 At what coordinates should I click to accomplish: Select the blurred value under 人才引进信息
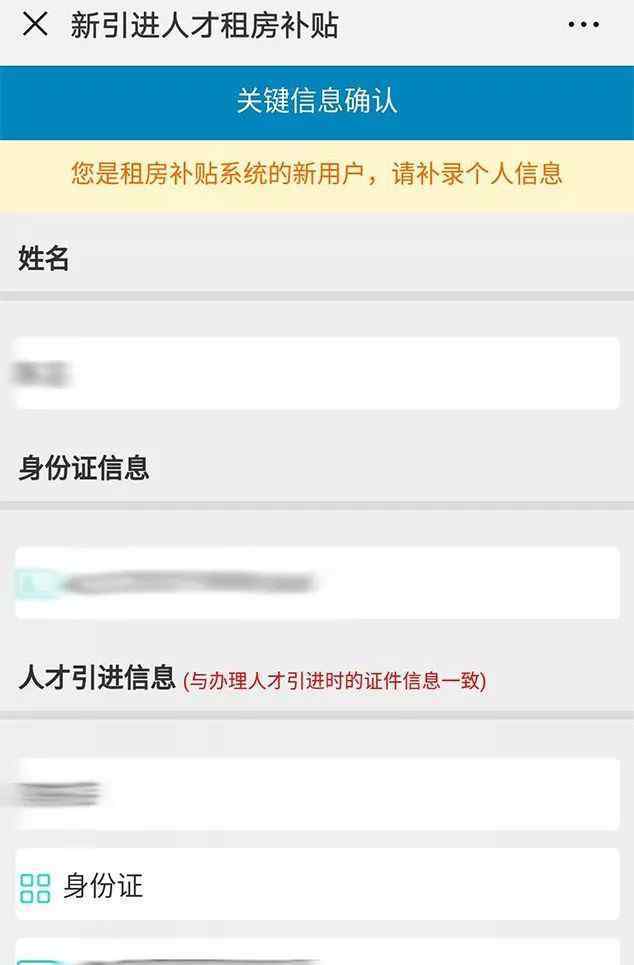57,793
